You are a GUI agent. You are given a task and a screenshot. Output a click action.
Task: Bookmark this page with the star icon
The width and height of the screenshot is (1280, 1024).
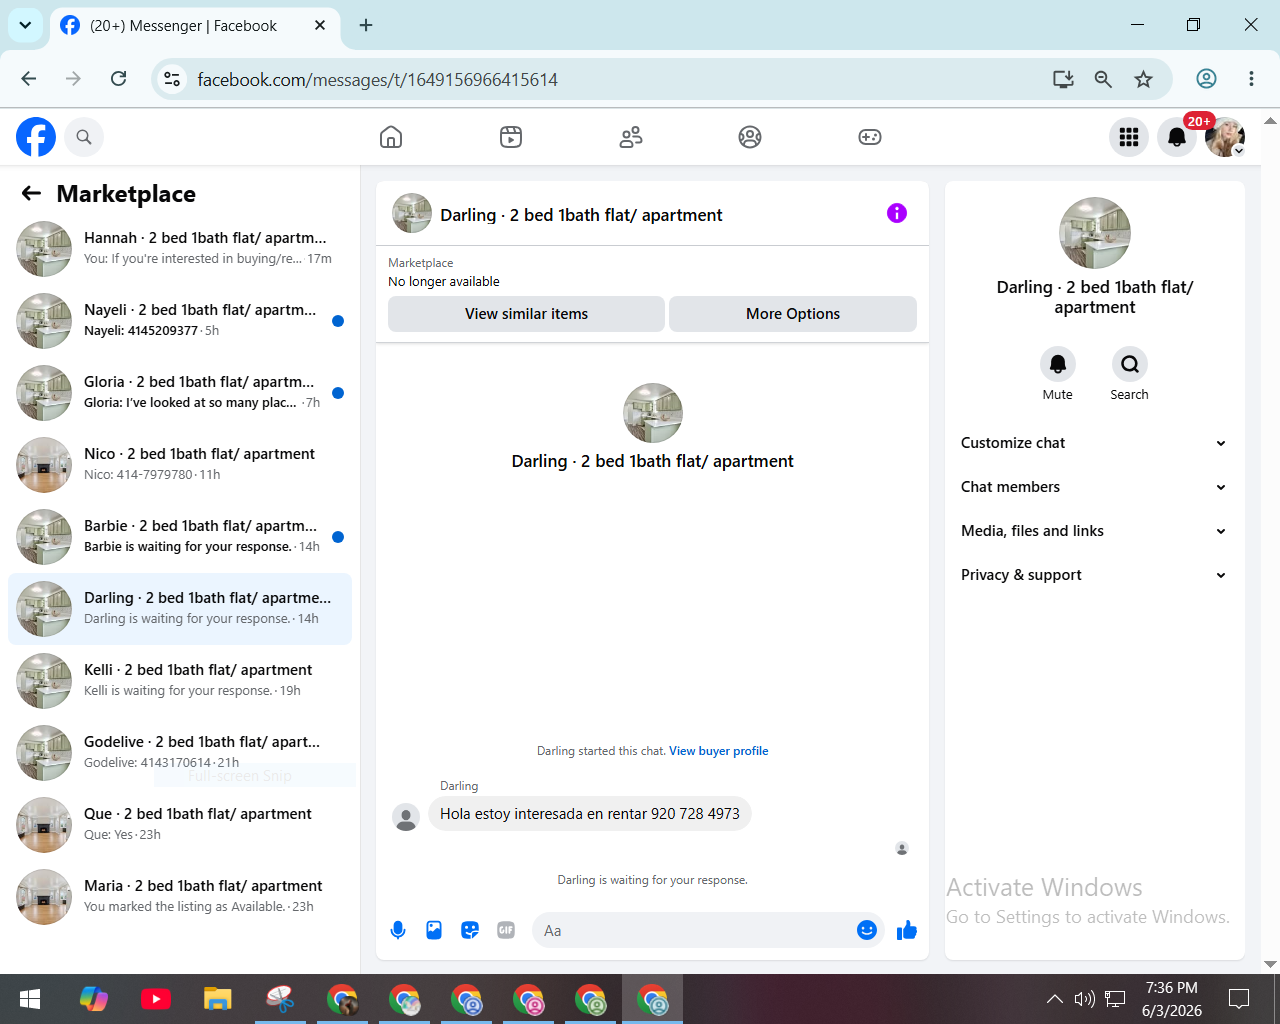1144,79
